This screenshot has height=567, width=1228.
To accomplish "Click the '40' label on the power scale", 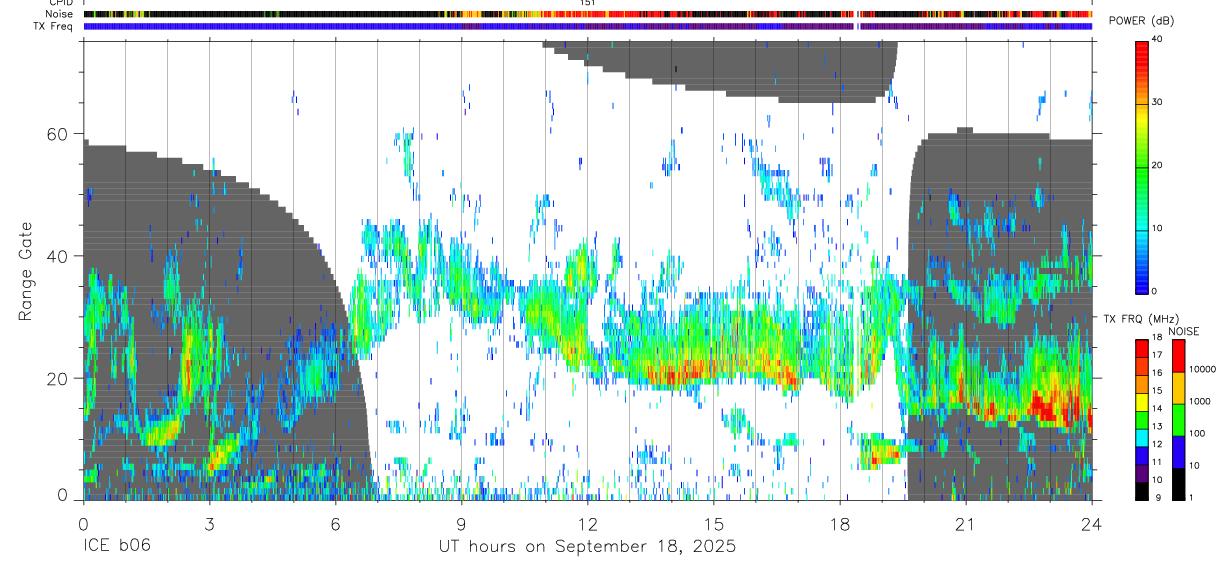I will point(1157,39).
